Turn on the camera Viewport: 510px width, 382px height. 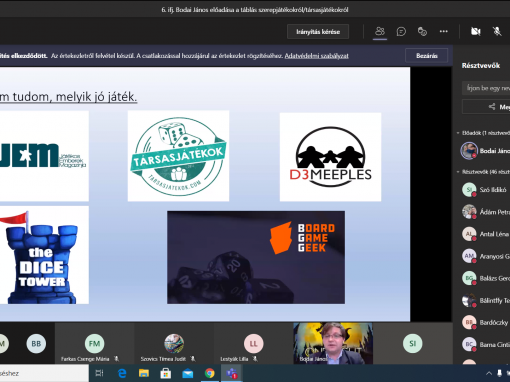point(476,31)
